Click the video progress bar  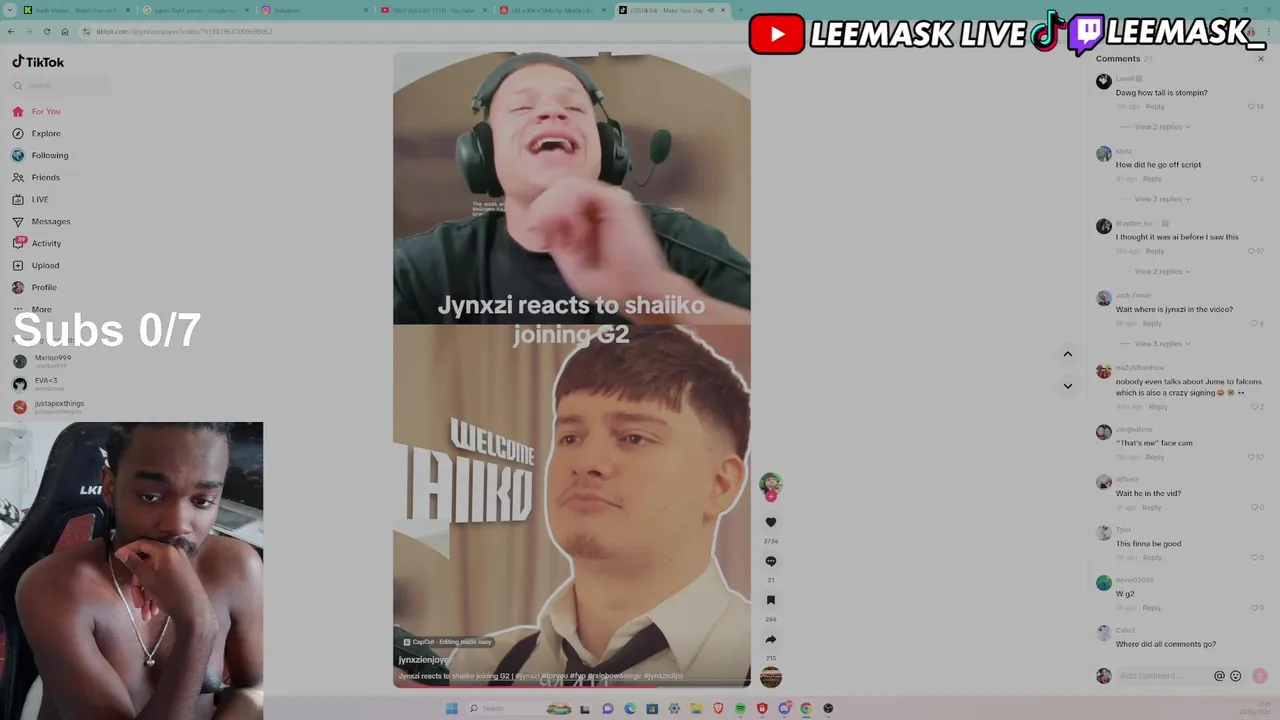tap(572, 686)
